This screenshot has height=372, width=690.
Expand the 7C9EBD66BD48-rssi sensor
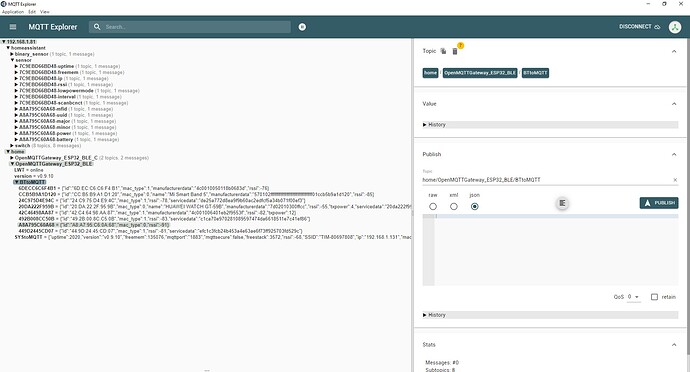pos(16,85)
